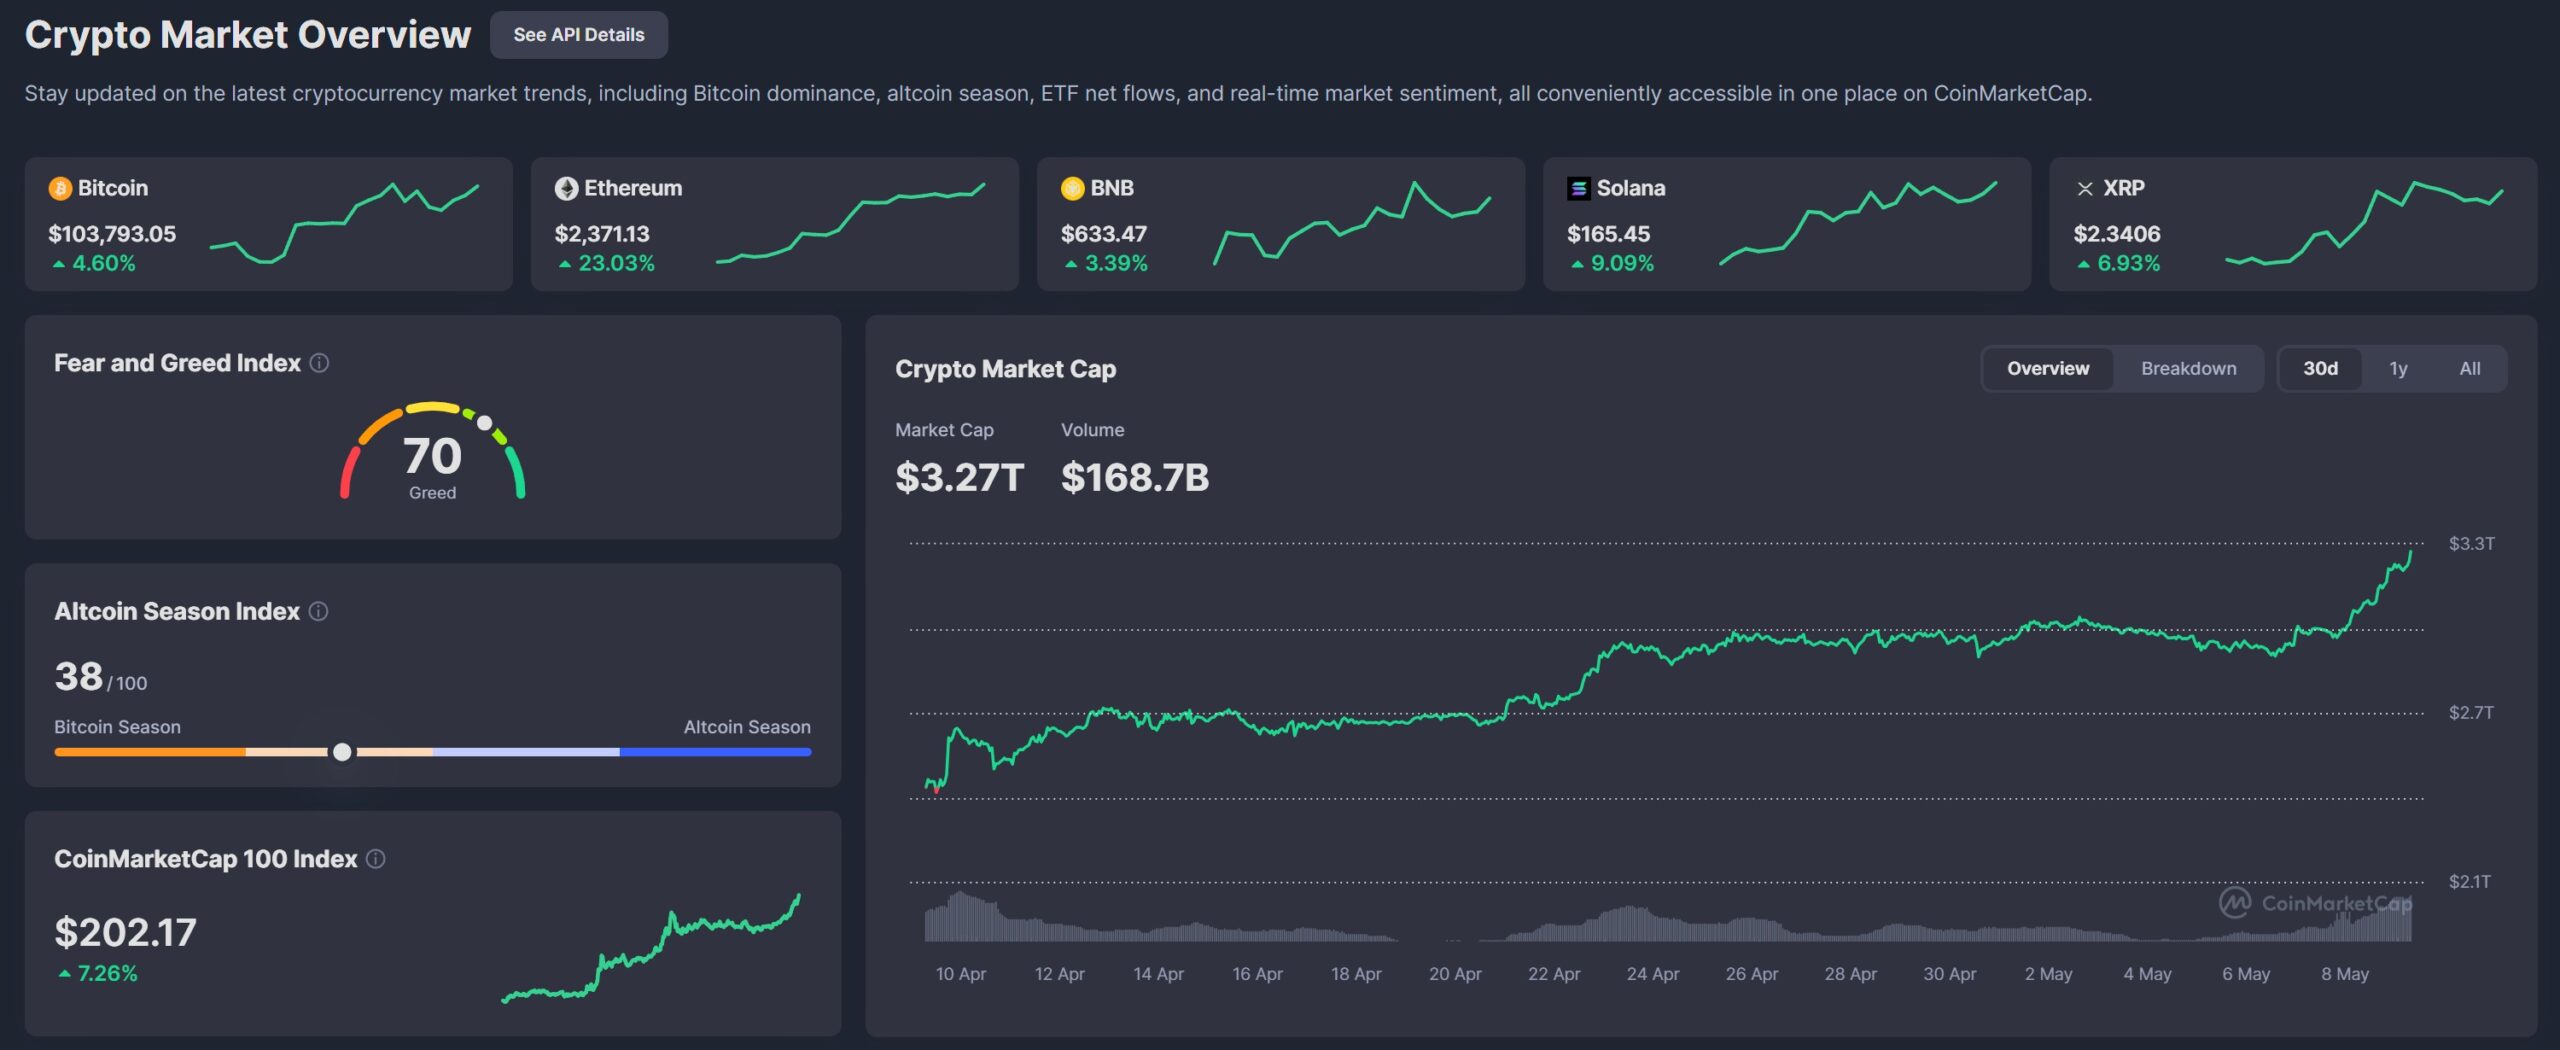This screenshot has width=2560, height=1050.
Task: Open the Ethereum price card
Action: click(x=775, y=224)
